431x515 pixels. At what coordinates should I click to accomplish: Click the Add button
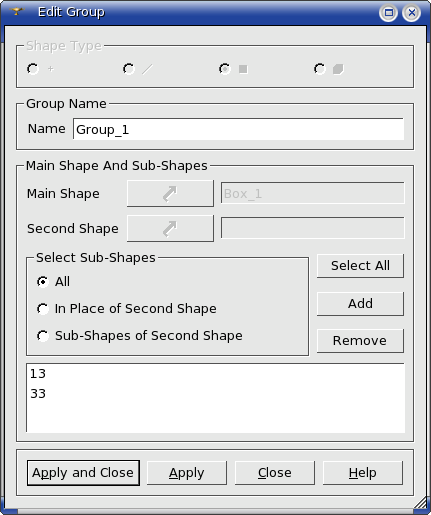[x=360, y=304]
